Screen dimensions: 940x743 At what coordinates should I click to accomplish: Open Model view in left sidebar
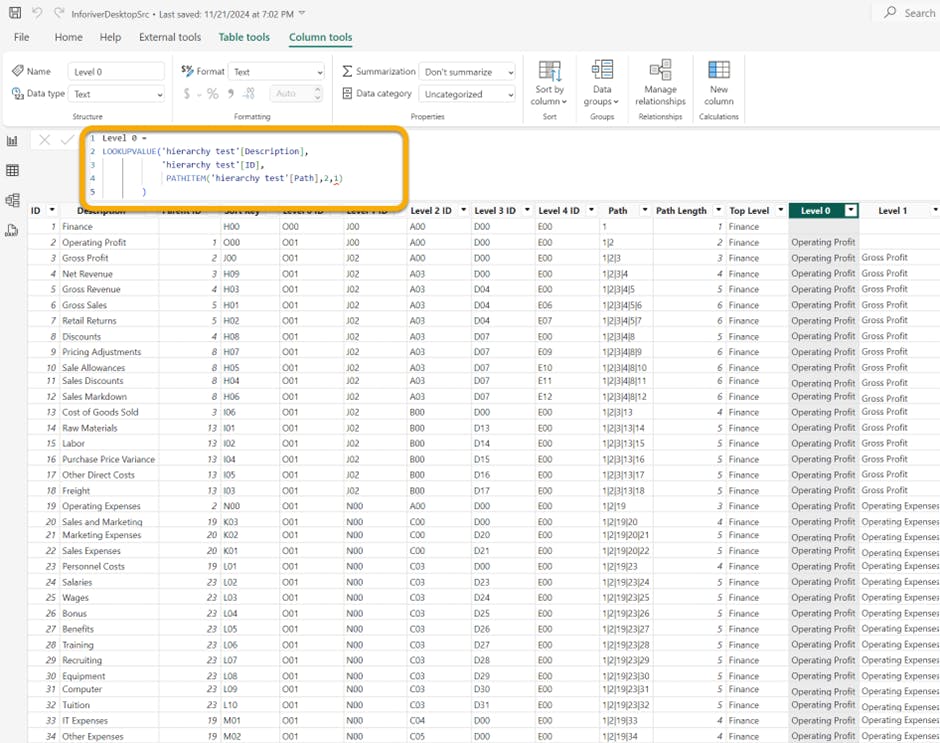point(13,201)
